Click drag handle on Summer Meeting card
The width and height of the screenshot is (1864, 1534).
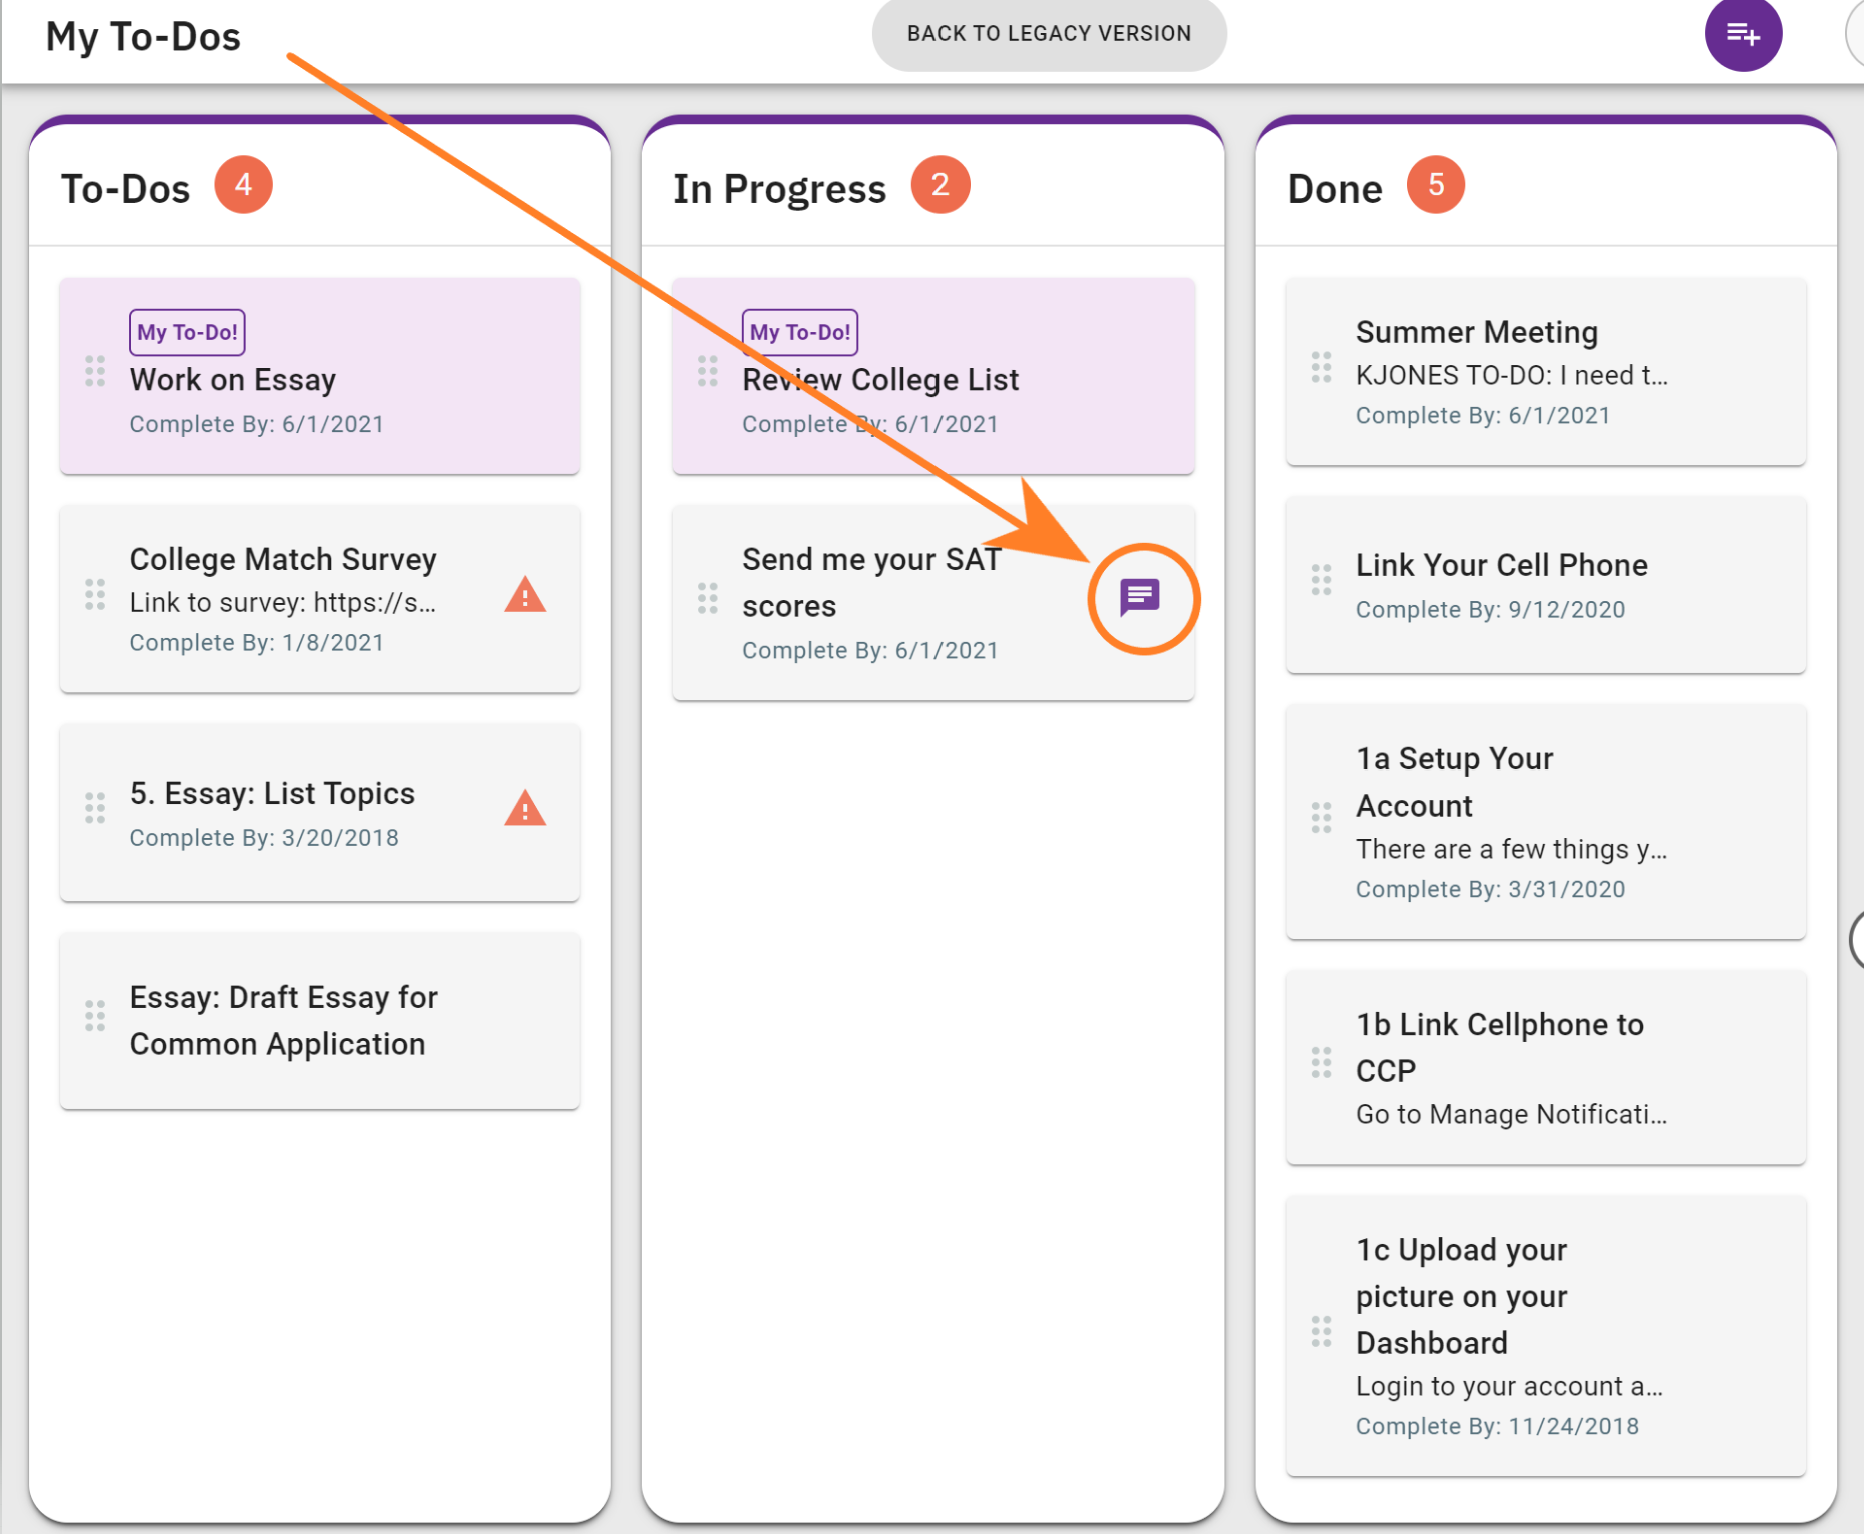tap(1321, 367)
